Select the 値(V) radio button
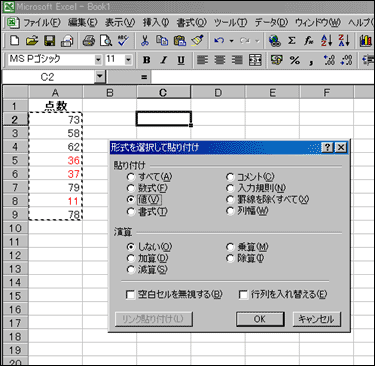The height and width of the screenshot is (366, 375). [x=131, y=200]
